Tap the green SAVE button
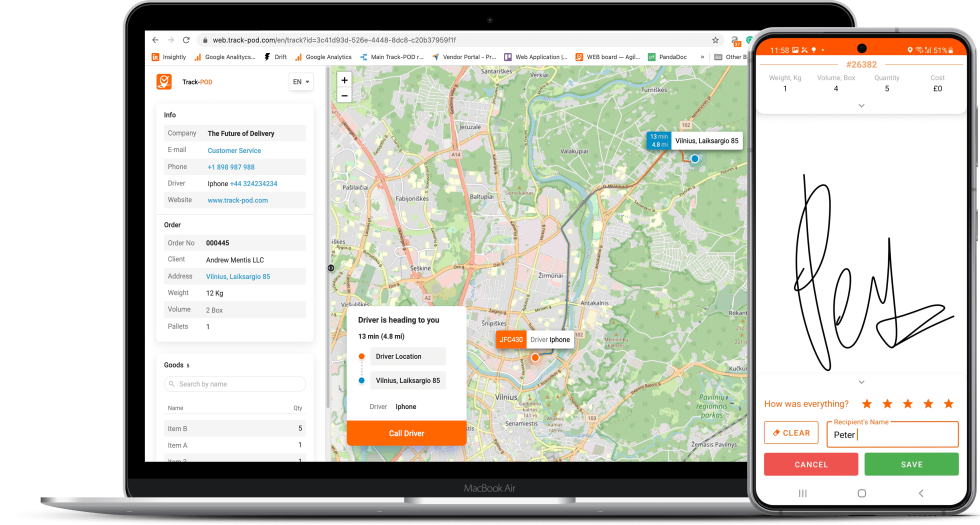980x525 pixels. (x=911, y=464)
